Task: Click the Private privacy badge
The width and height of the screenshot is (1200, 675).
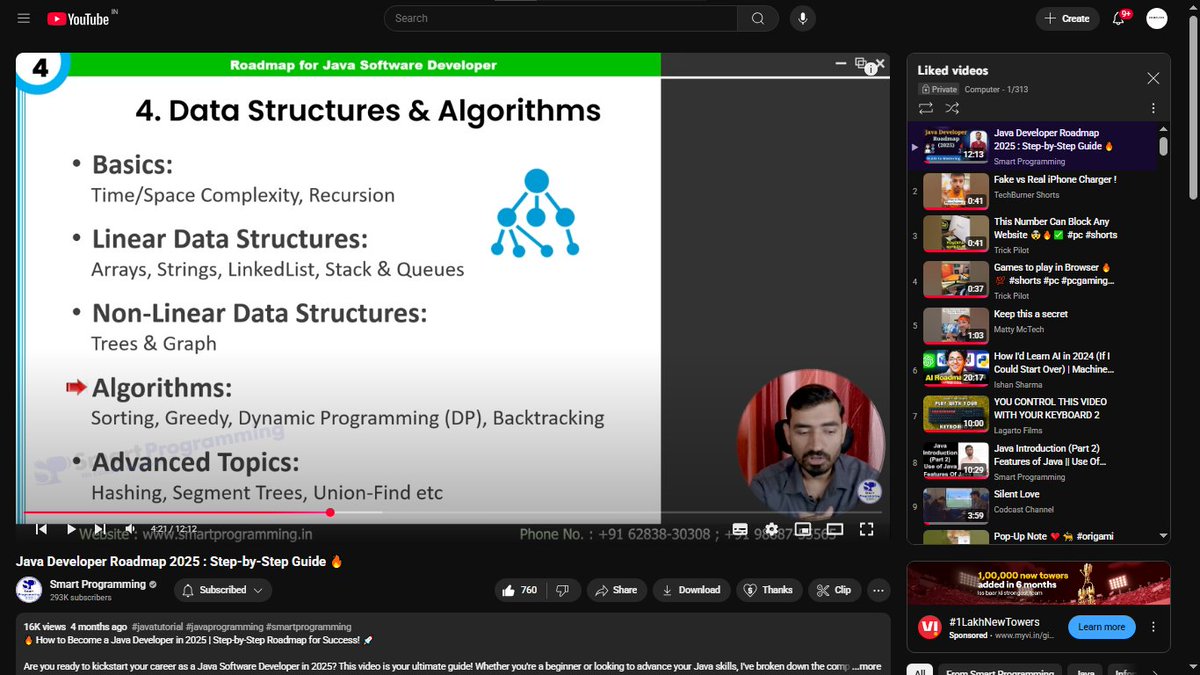Action: pos(938,89)
